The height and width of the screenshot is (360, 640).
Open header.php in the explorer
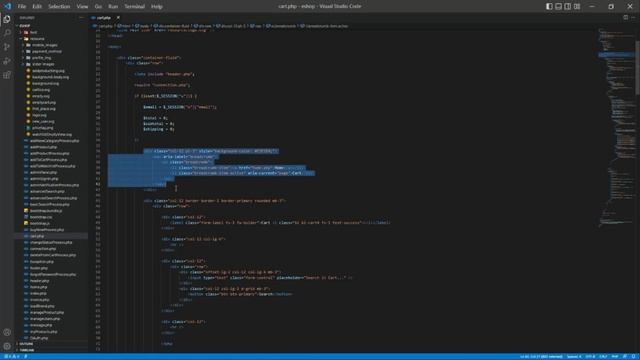[40, 281]
